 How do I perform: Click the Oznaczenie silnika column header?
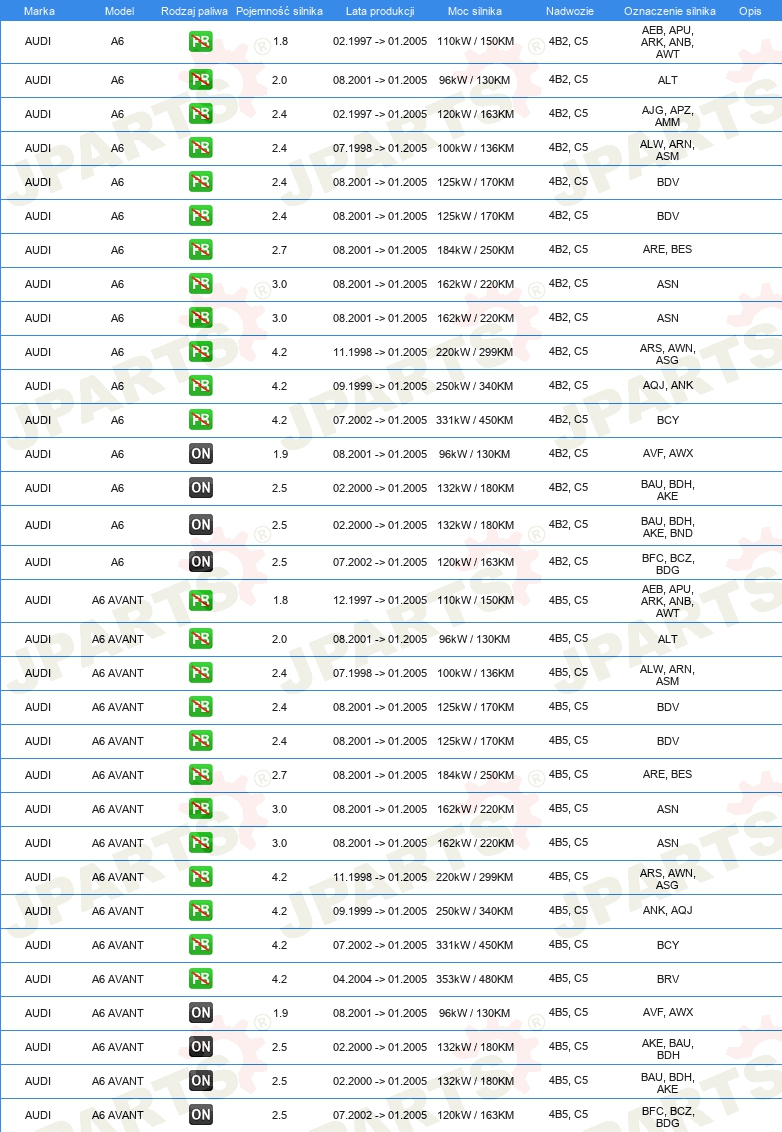point(669,11)
